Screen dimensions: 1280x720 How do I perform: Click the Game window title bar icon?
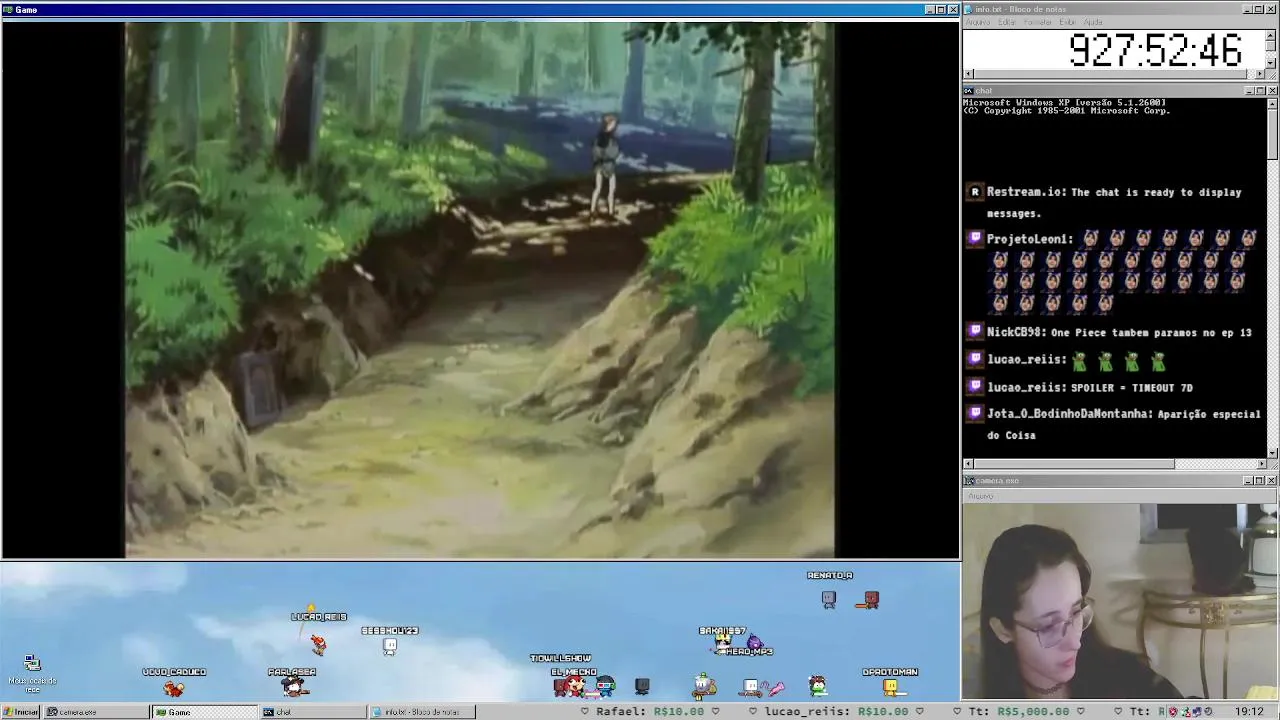point(7,10)
